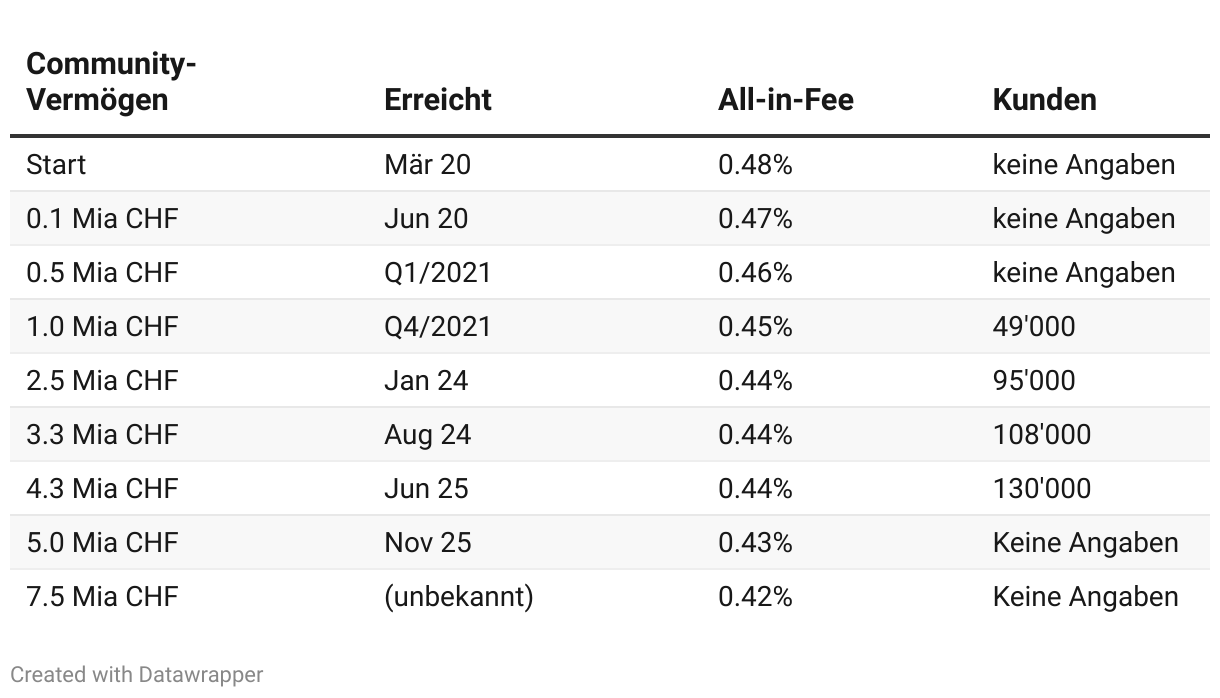Screen dimensions: 1220x698
Task: Click the Start row label
Action: (56, 165)
